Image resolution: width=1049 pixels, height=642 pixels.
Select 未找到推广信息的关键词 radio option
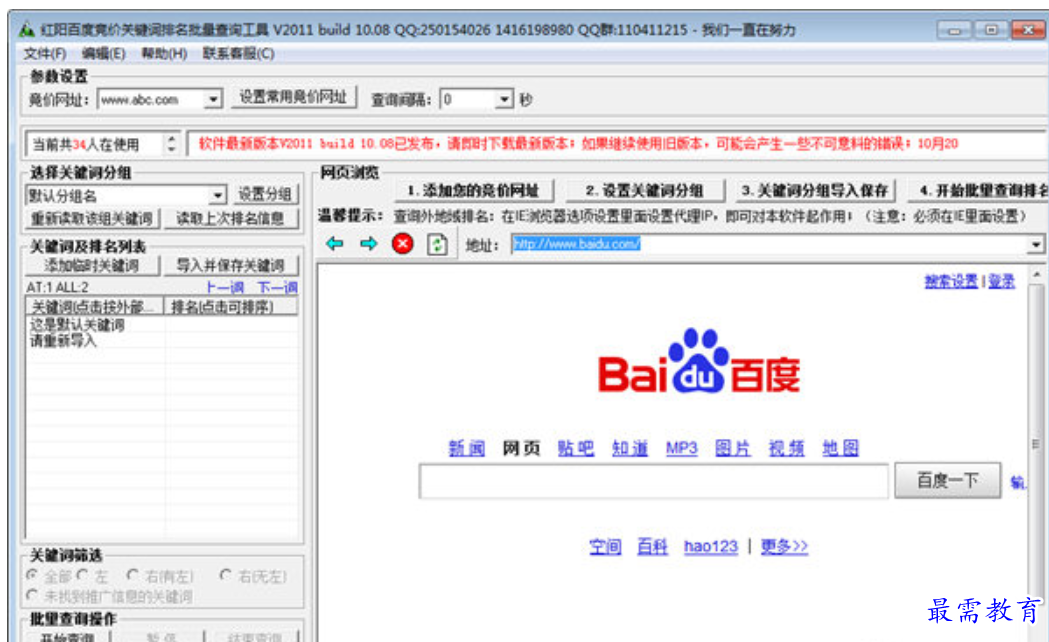point(31,595)
